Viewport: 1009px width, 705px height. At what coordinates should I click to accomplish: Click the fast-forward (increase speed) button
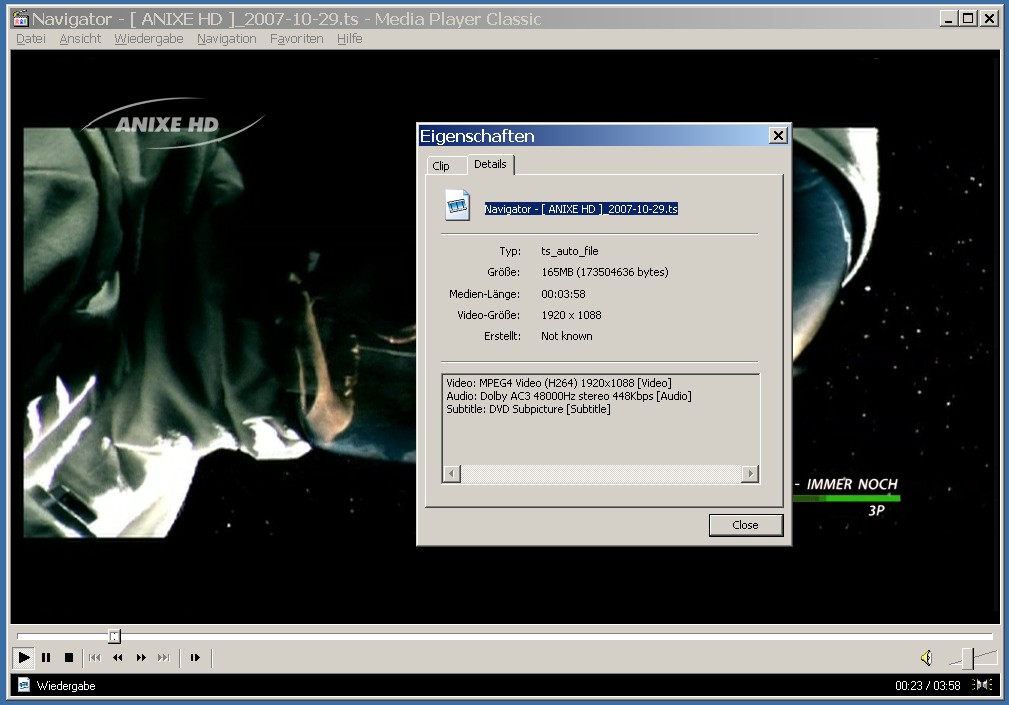click(x=141, y=657)
